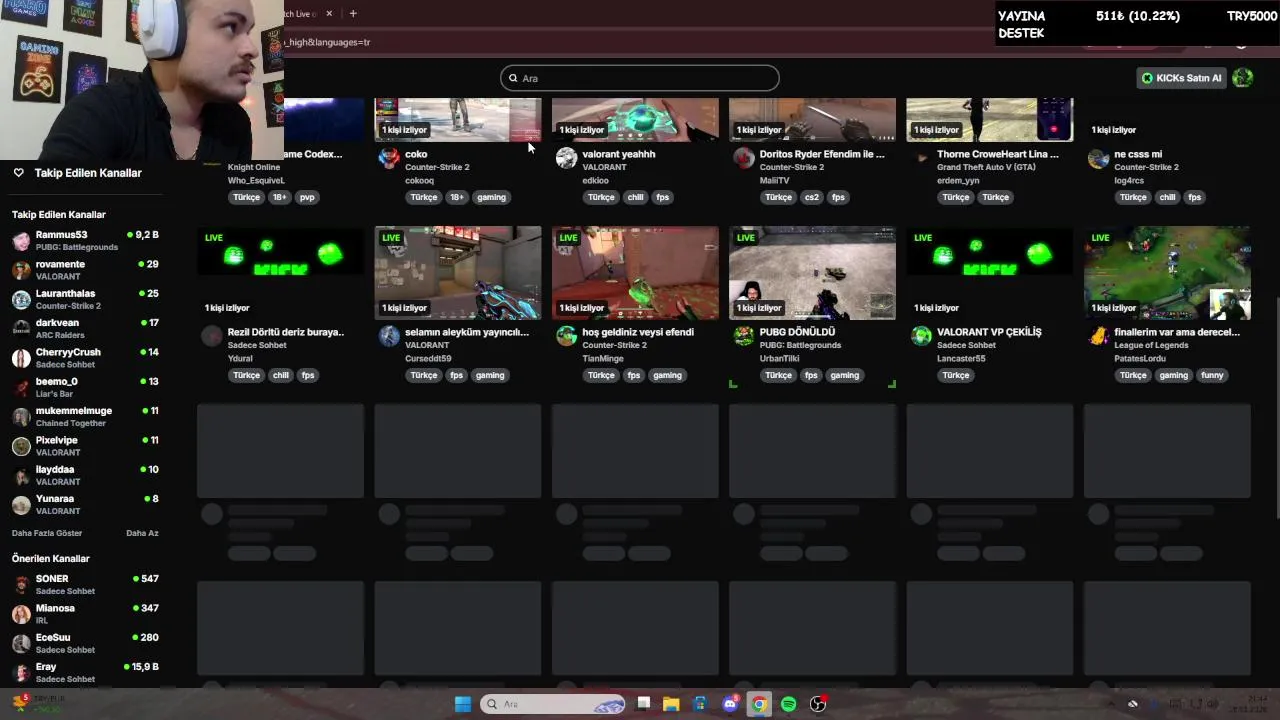Click the KICKs Satın Al button
This screenshot has width=1280, height=720.
click(x=1182, y=78)
